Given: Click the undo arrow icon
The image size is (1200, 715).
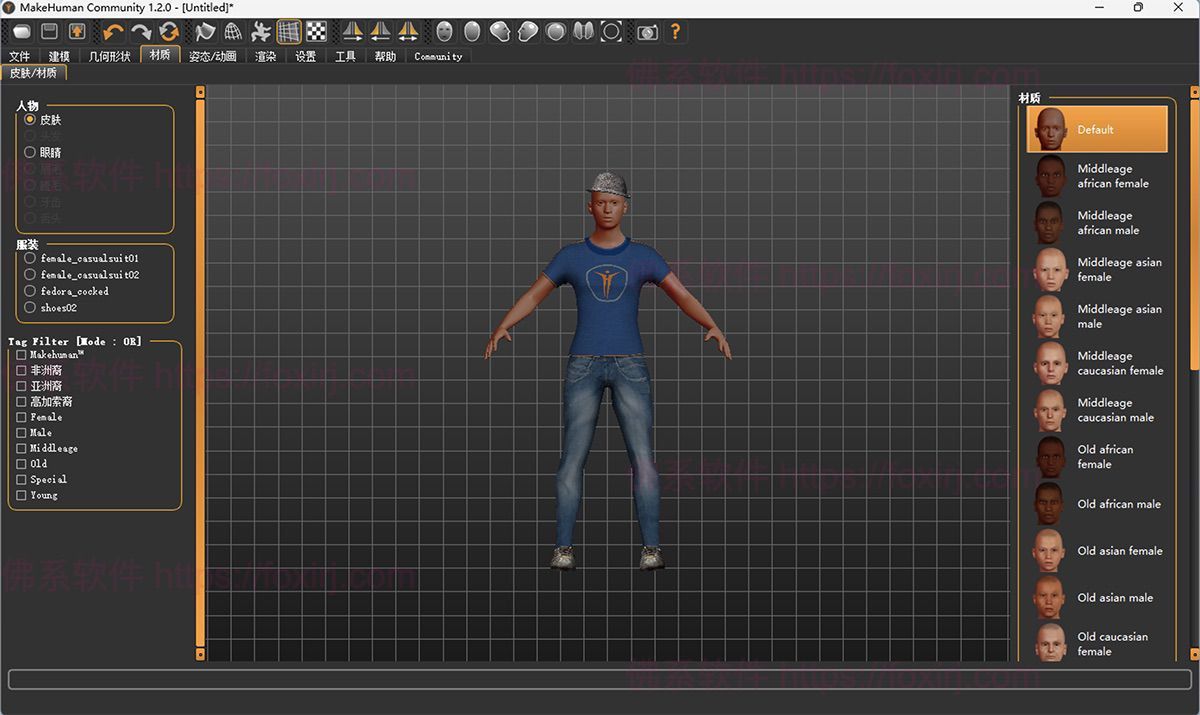Looking at the screenshot, I should (113, 32).
